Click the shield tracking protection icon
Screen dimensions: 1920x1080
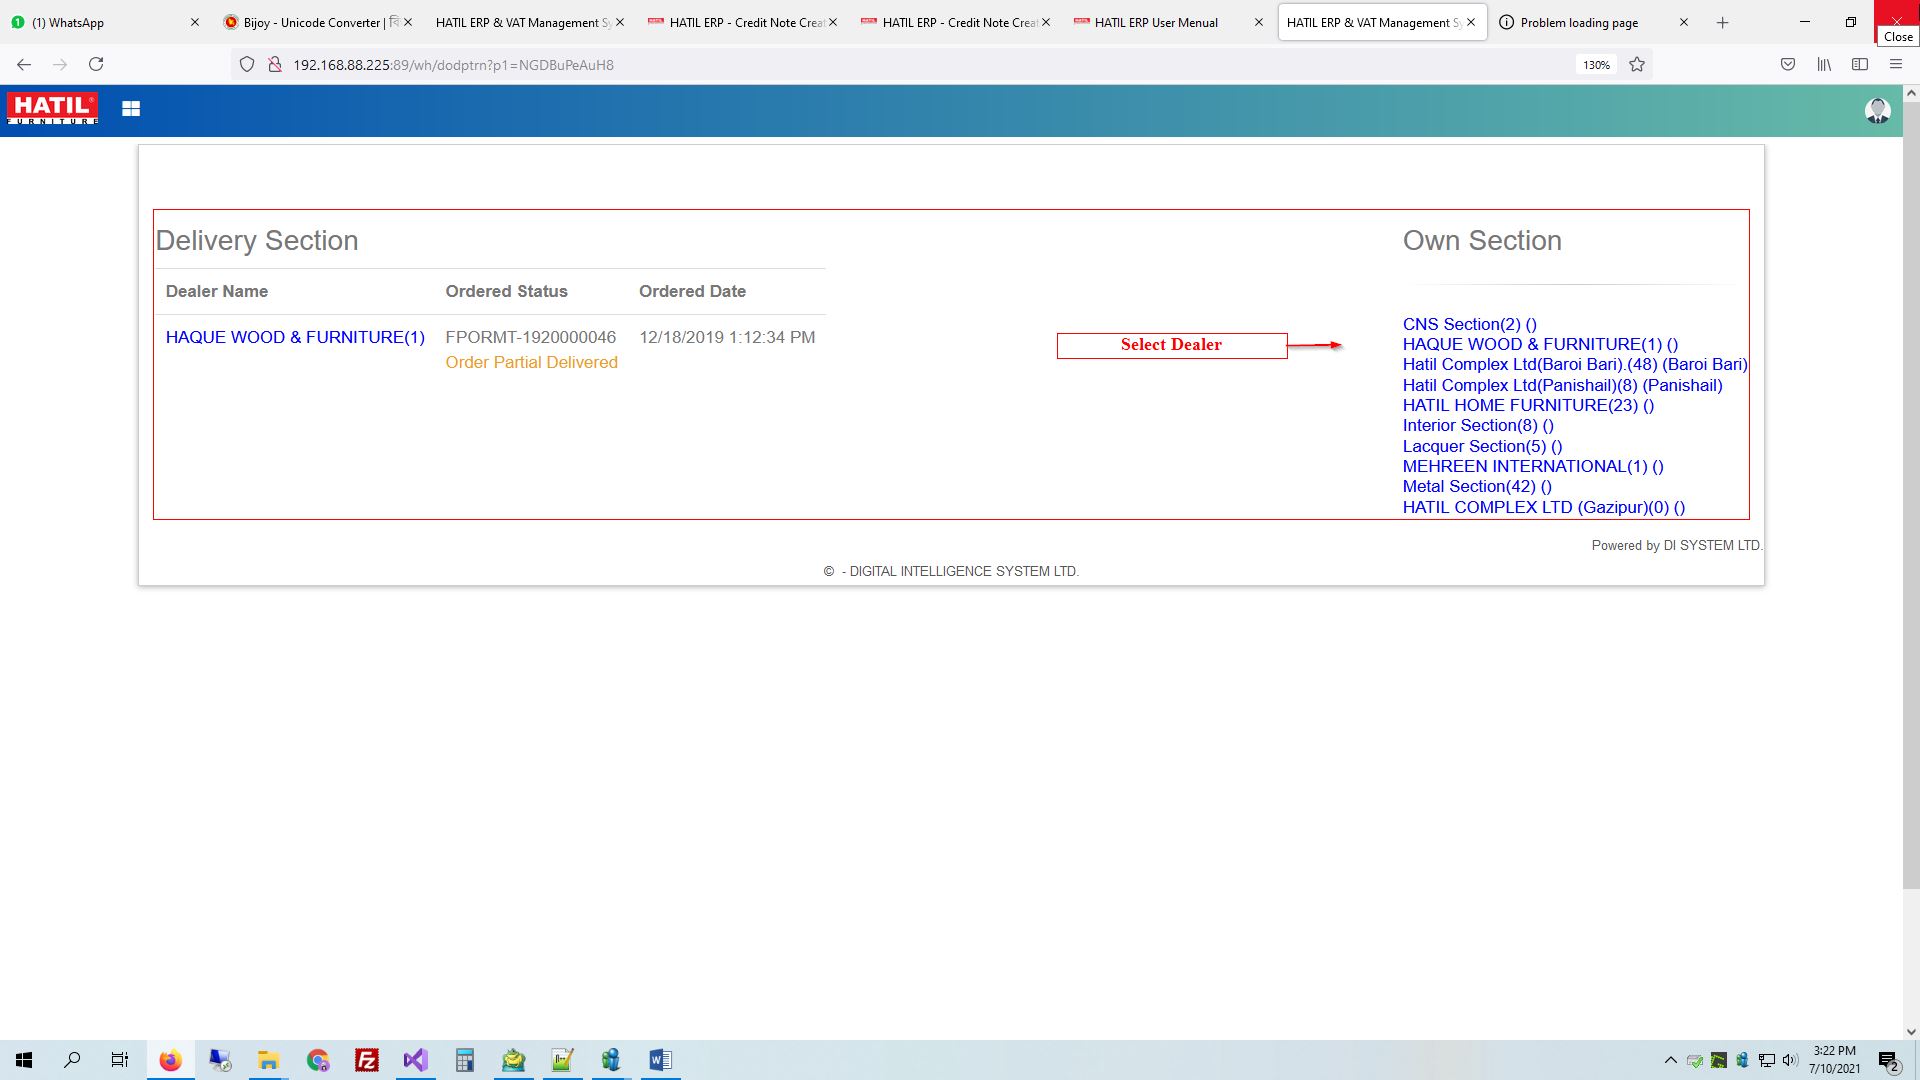247,64
